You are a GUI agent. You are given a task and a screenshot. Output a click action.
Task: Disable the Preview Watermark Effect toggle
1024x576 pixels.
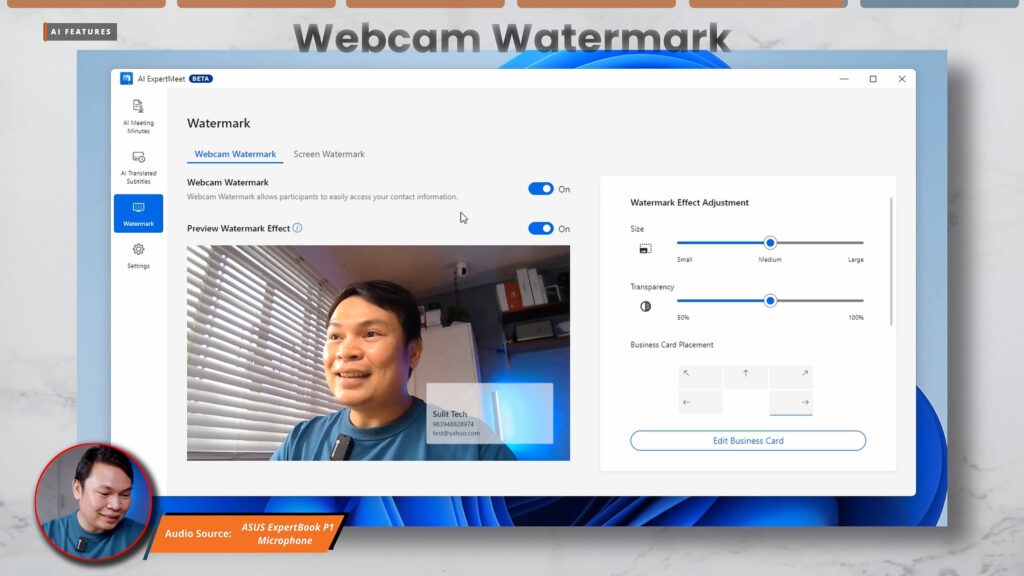click(541, 228)
